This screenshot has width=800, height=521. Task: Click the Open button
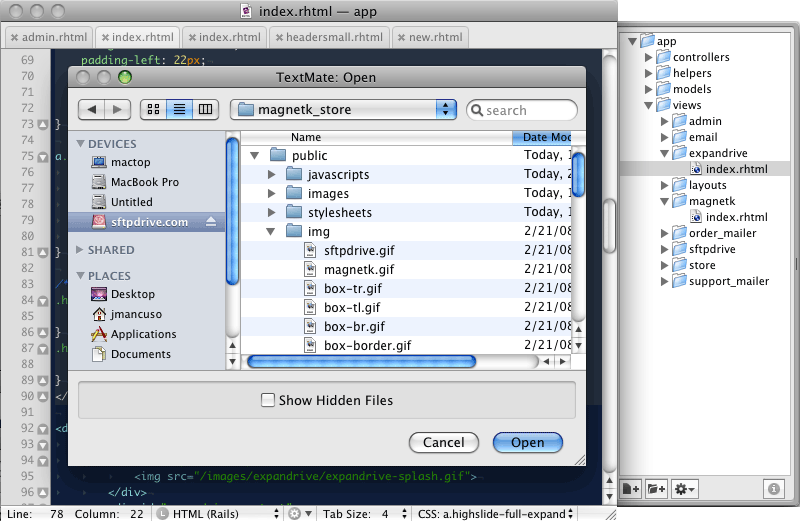(527, 442)
